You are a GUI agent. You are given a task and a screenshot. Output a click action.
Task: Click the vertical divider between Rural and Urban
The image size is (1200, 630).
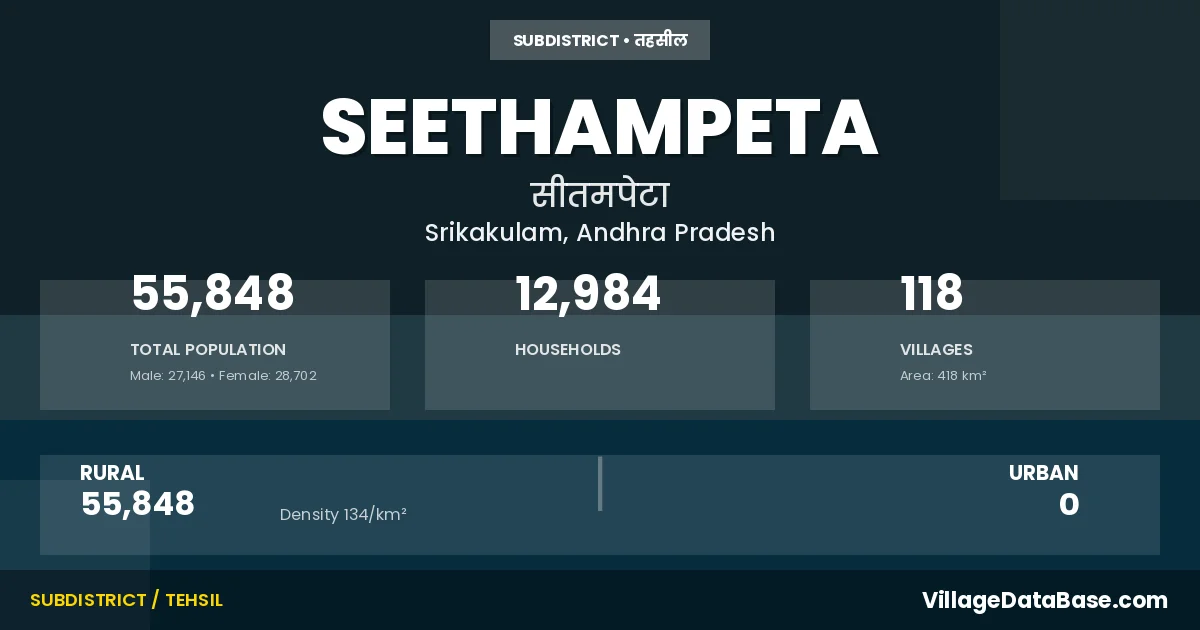point(600,484)
